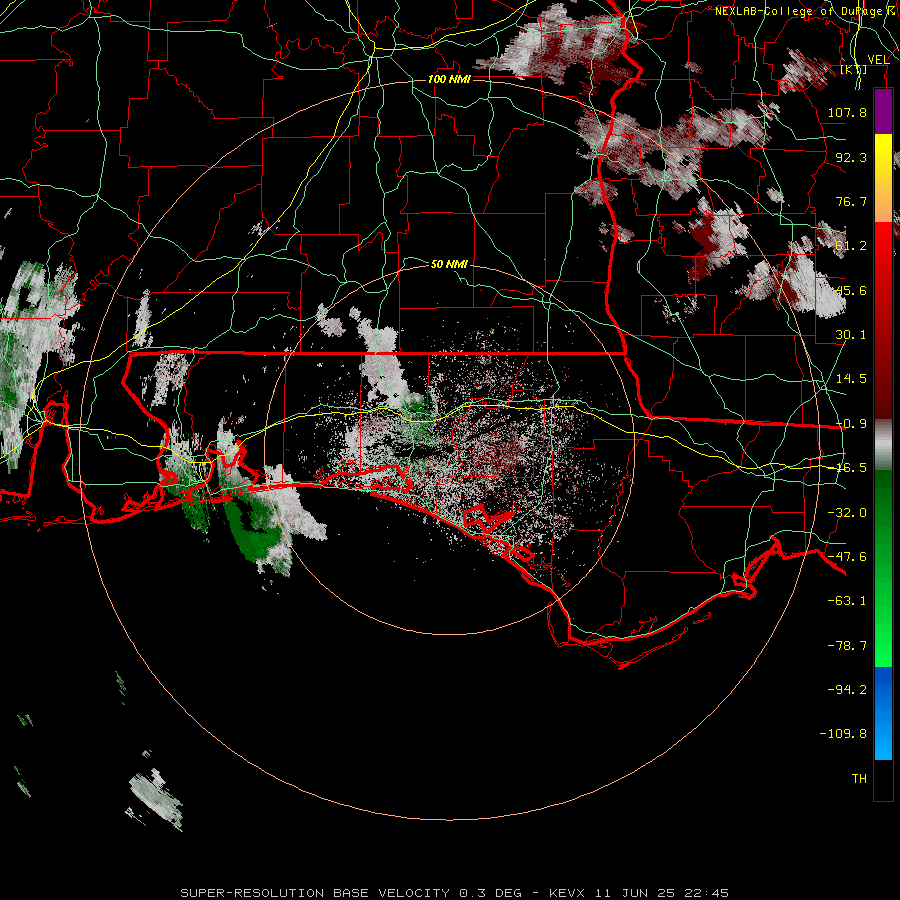Click the NEXLAB-College of DuPage watermark text
900x900 pixels.
click(806, 11)
